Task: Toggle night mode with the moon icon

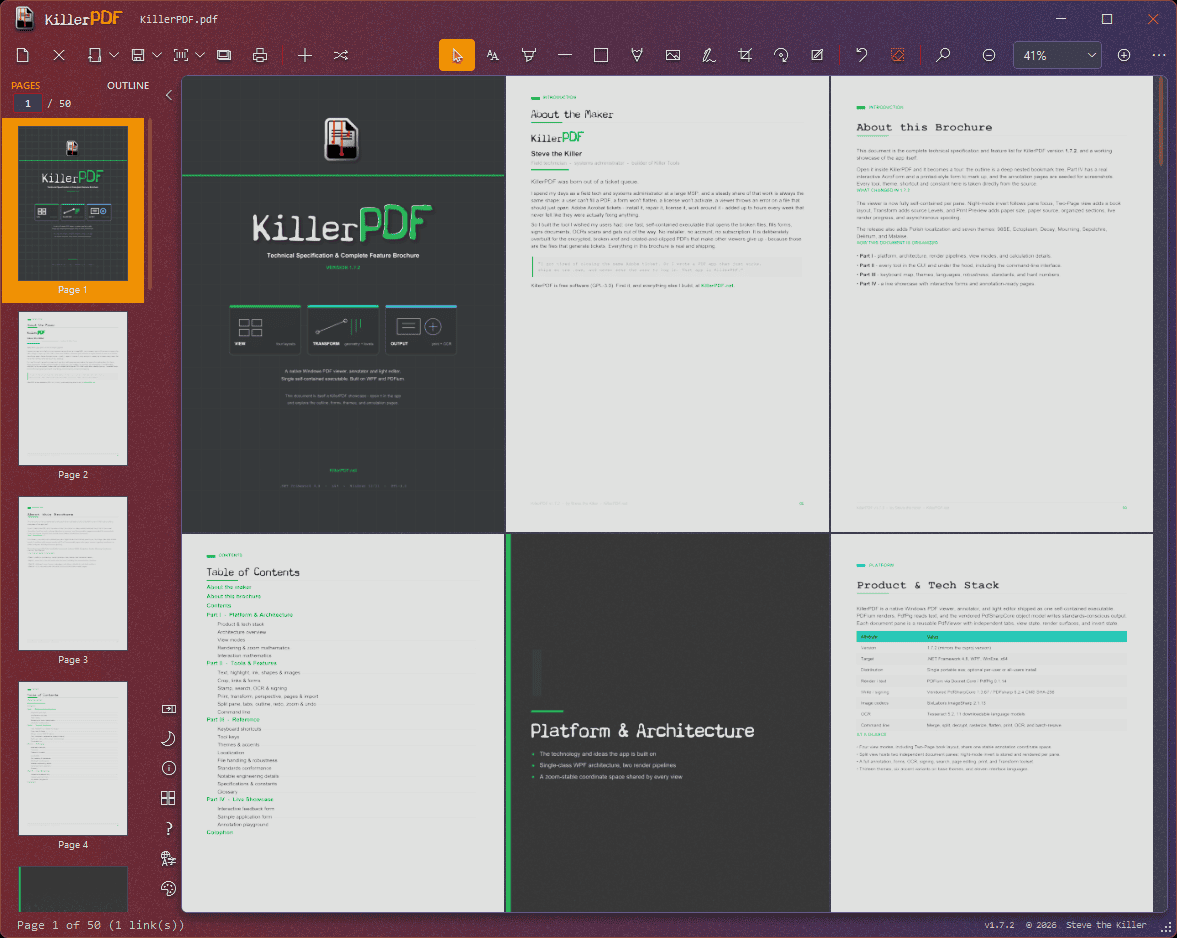Action: (x=169, y=738)
